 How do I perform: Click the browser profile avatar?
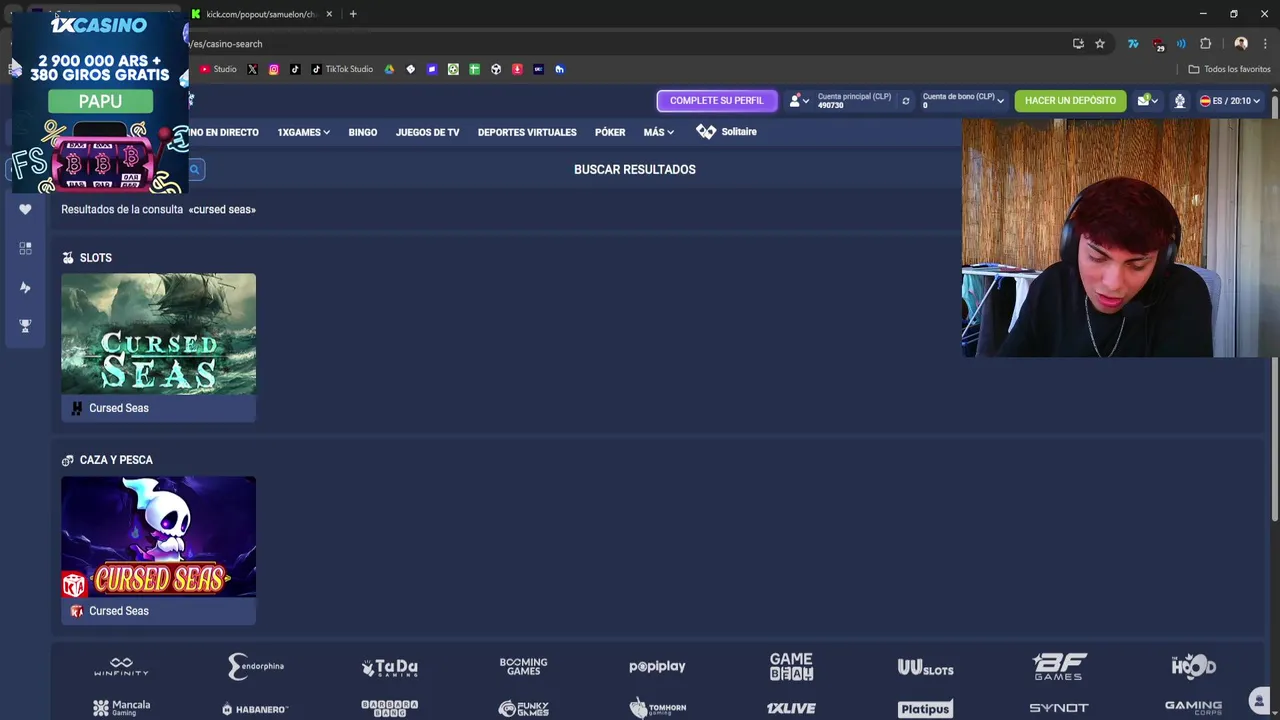[x=1241, y=44]
